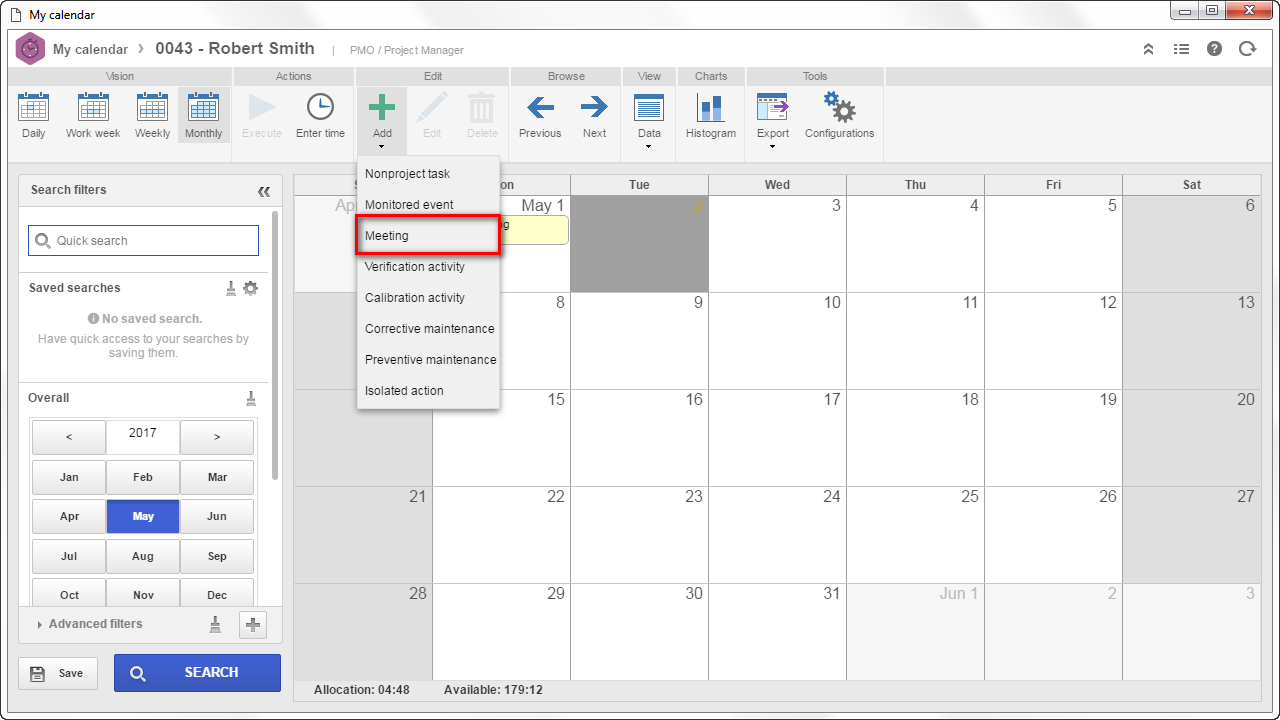The width and height of the screenshot is (1280, 720).
Task: Collapse the Search filters panel
Action: click(264, 191)
